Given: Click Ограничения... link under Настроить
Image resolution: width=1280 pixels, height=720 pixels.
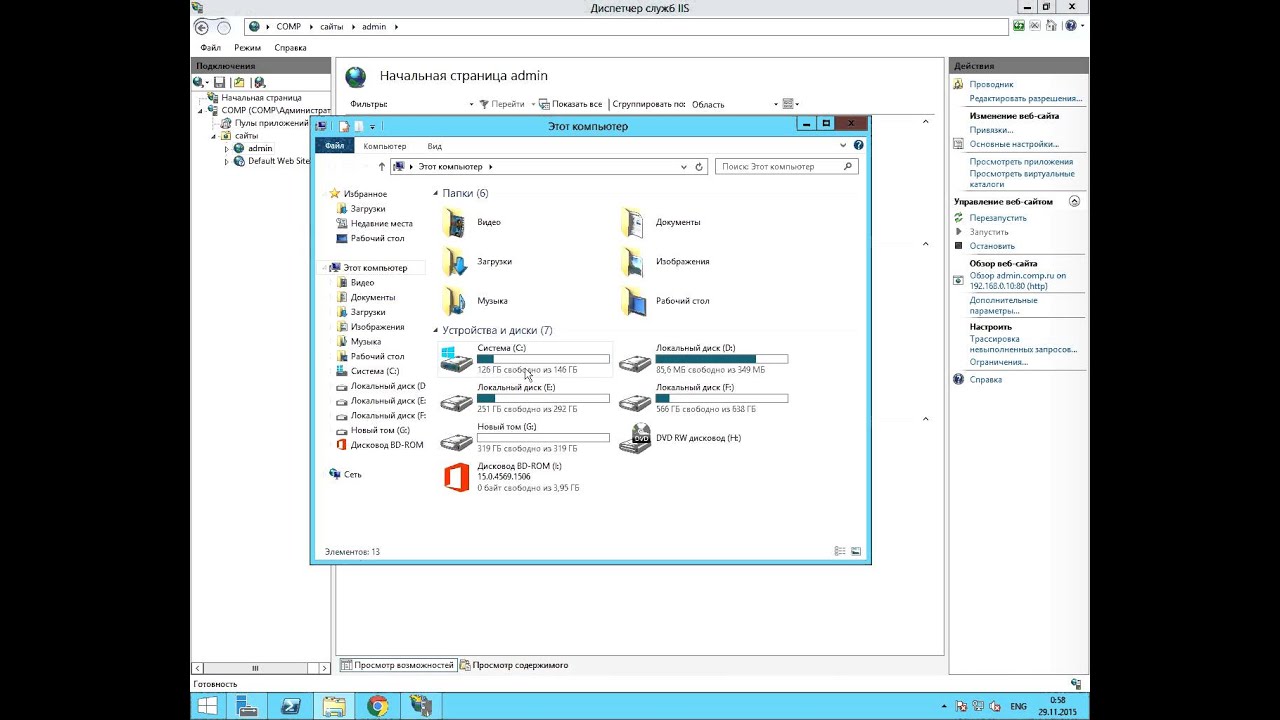Looking at the screenshot, I should click(998, 362).
